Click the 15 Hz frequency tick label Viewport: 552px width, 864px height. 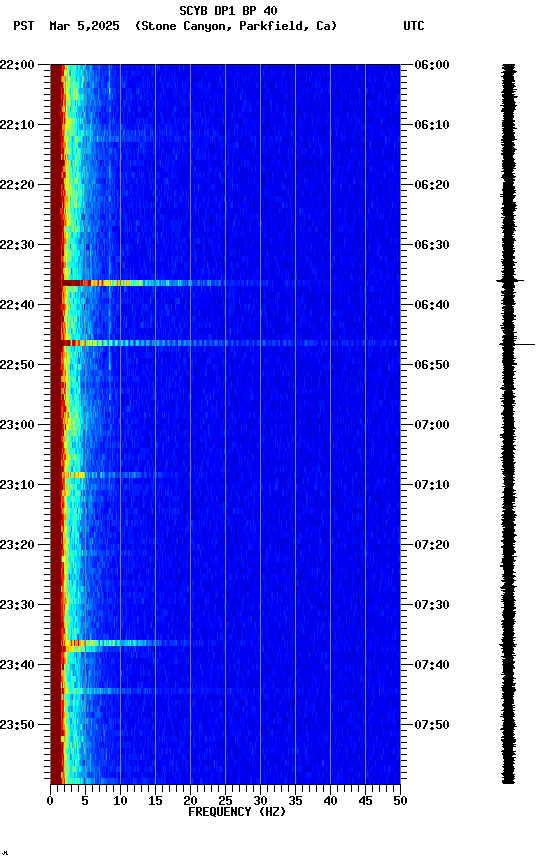(155, 801)
